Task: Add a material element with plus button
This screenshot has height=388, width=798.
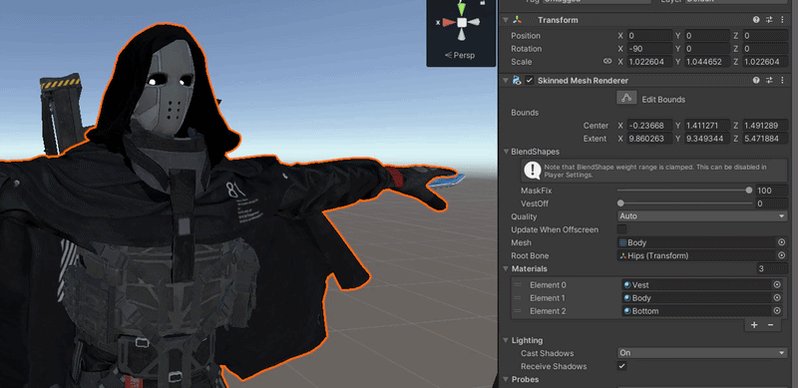Action: pyautogui.click(x=754, y=325)
